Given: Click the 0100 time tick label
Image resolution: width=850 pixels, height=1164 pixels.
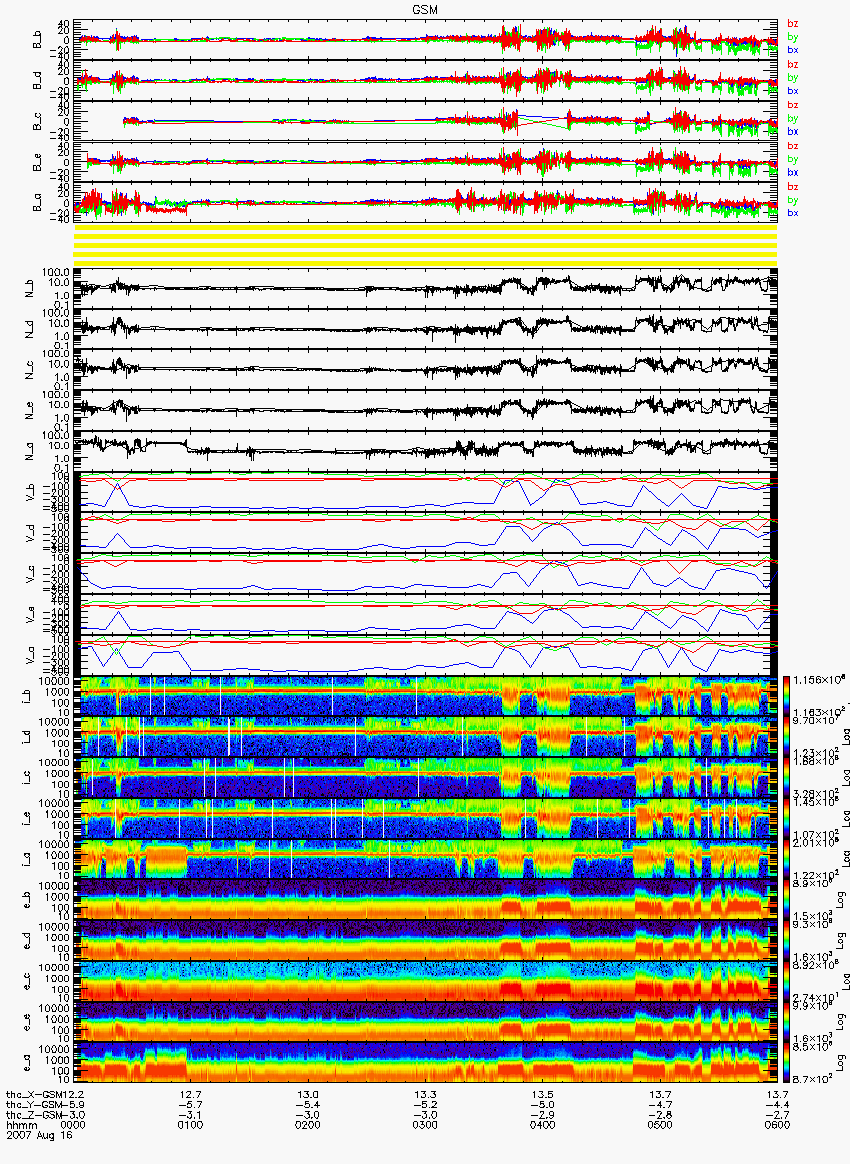Looking at the screenshot, I should [x=190, y=1125].
